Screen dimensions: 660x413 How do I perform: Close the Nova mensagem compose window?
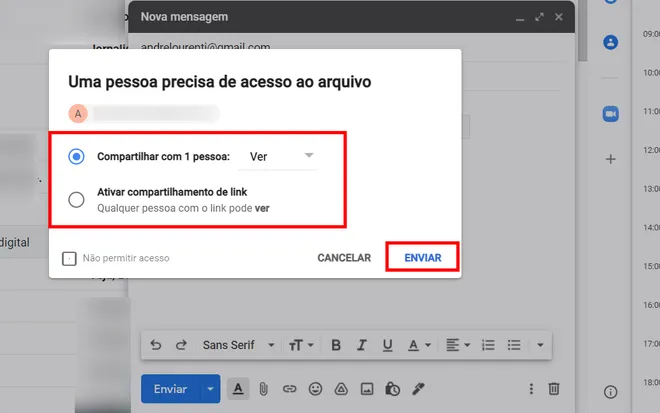point(559,17)
